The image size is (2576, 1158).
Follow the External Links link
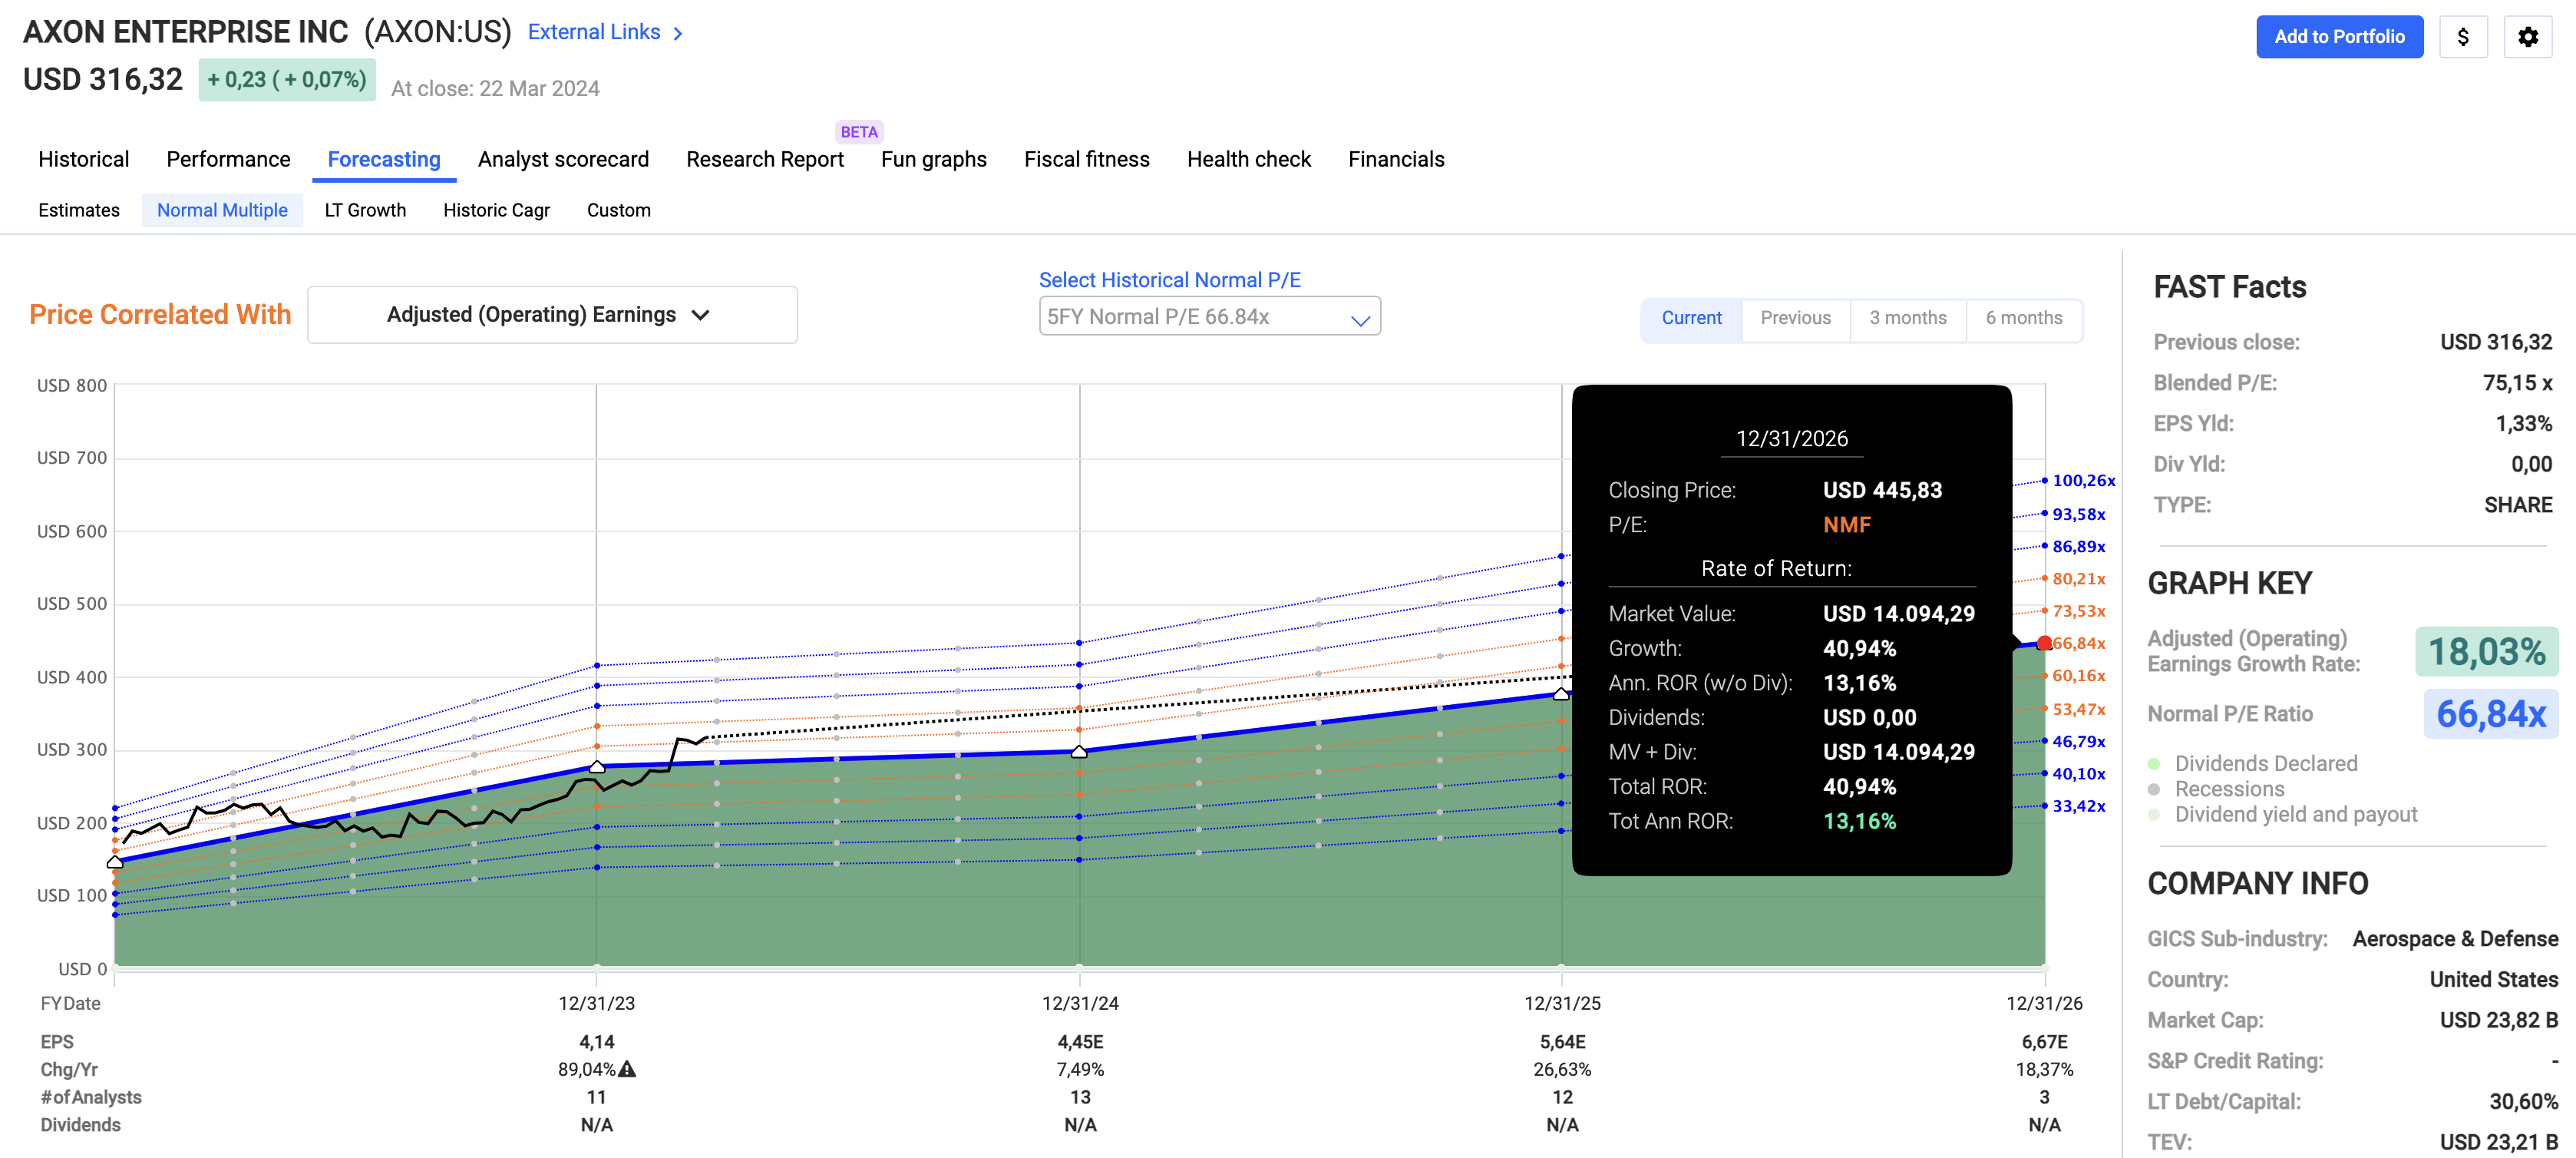[594, 32]
